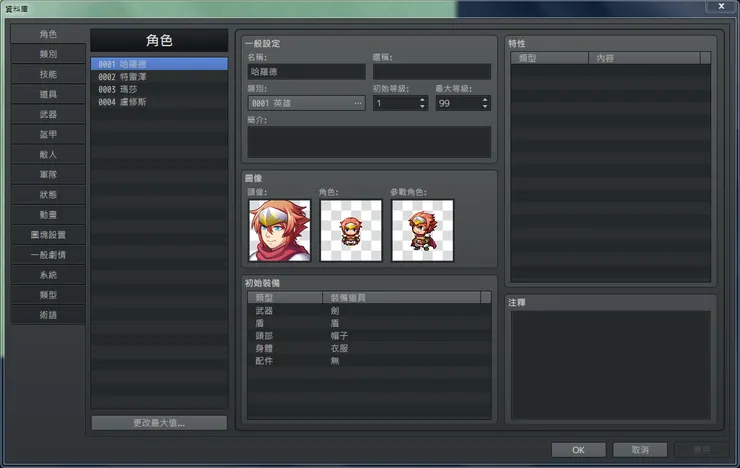Close the 資料庫 window

pyautogui.click(x=721, y=6)
